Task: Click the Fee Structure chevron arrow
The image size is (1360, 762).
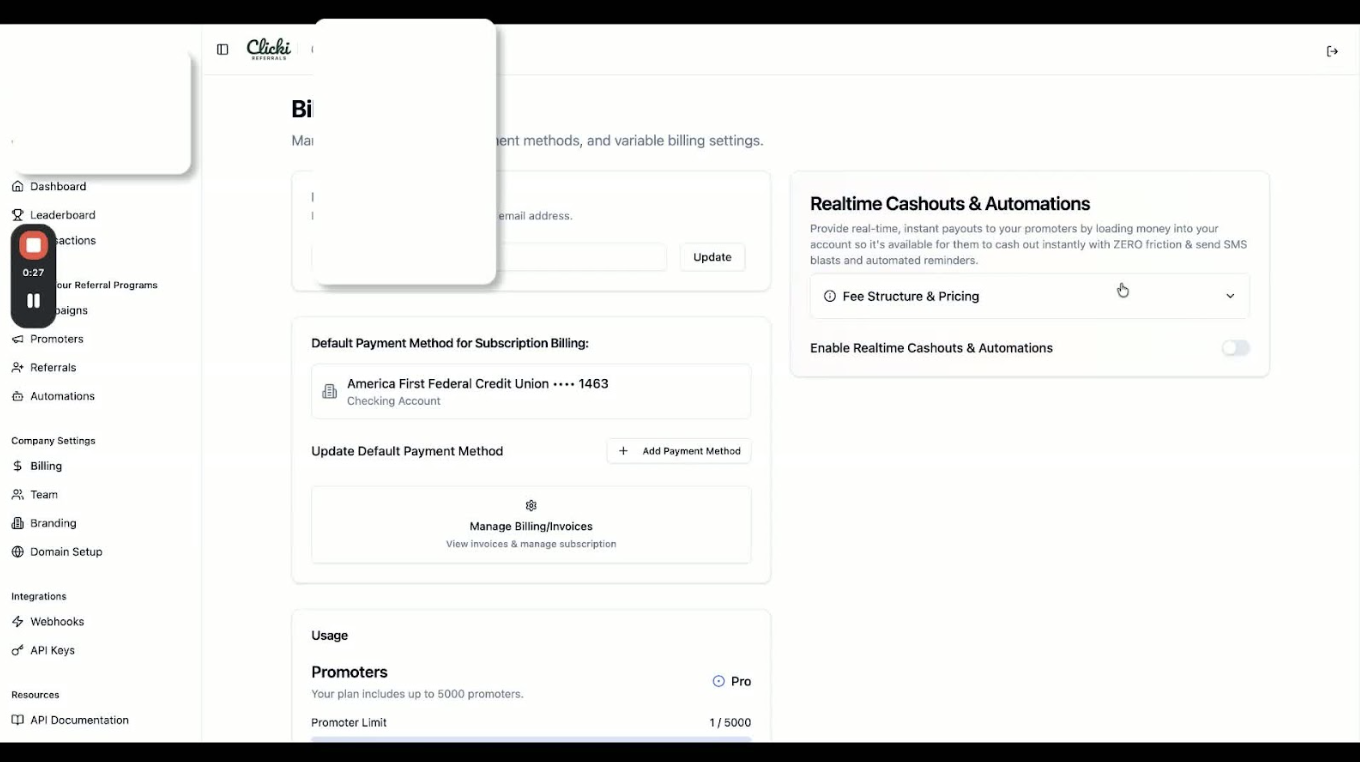Action: (1230, 297)
